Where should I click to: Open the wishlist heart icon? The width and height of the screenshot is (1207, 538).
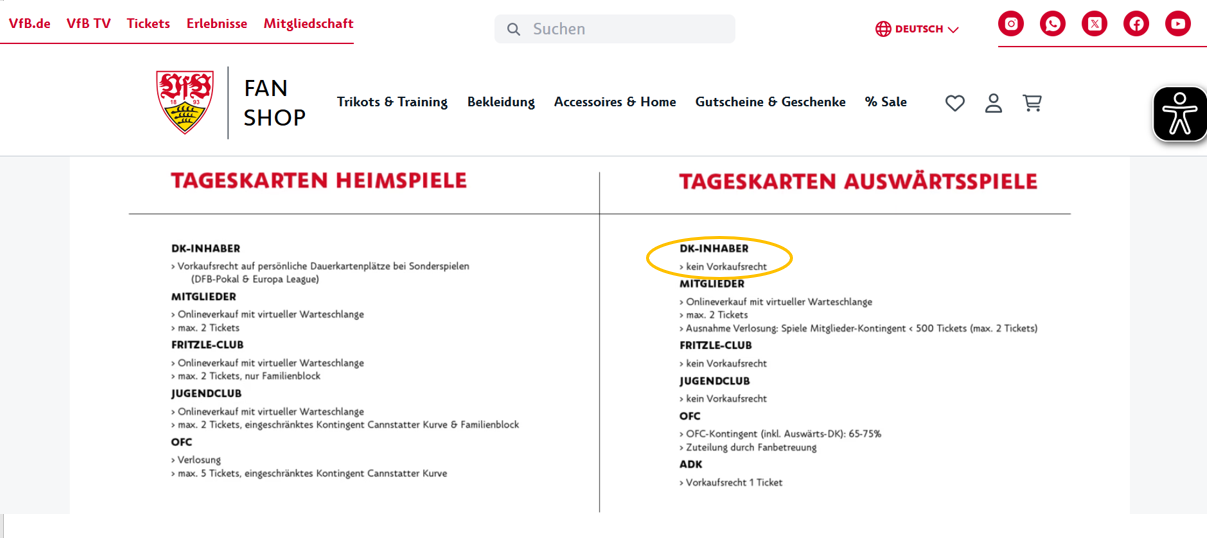click(x=955, y=103)
